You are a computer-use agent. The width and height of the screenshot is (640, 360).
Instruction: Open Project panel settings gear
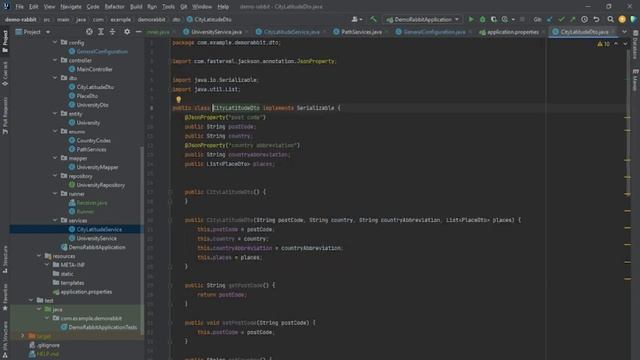(x=127, y=32)
